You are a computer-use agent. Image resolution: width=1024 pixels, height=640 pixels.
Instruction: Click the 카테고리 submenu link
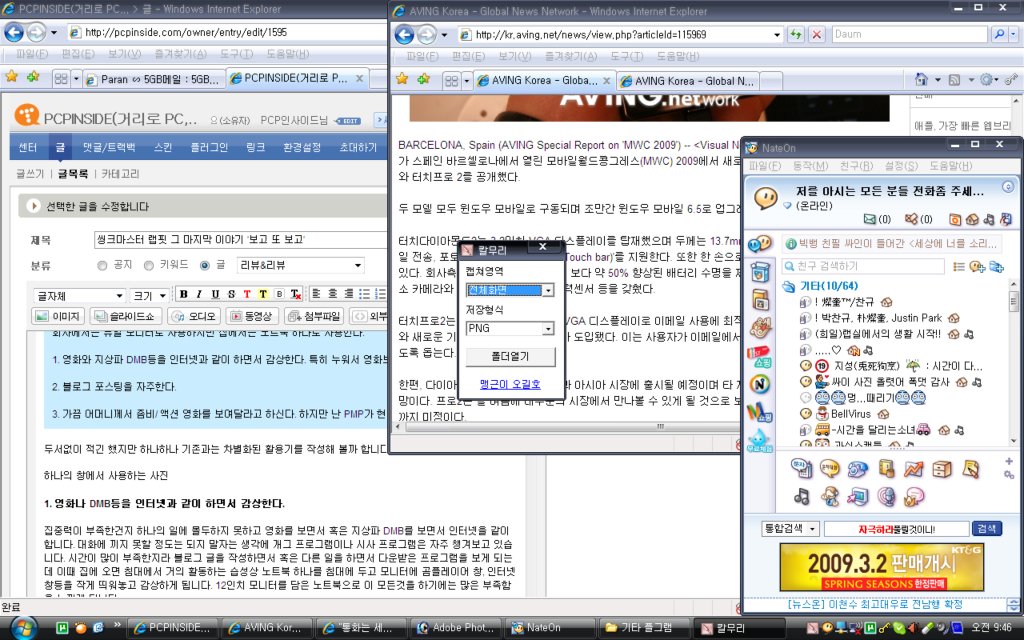[x=120, y=174]
